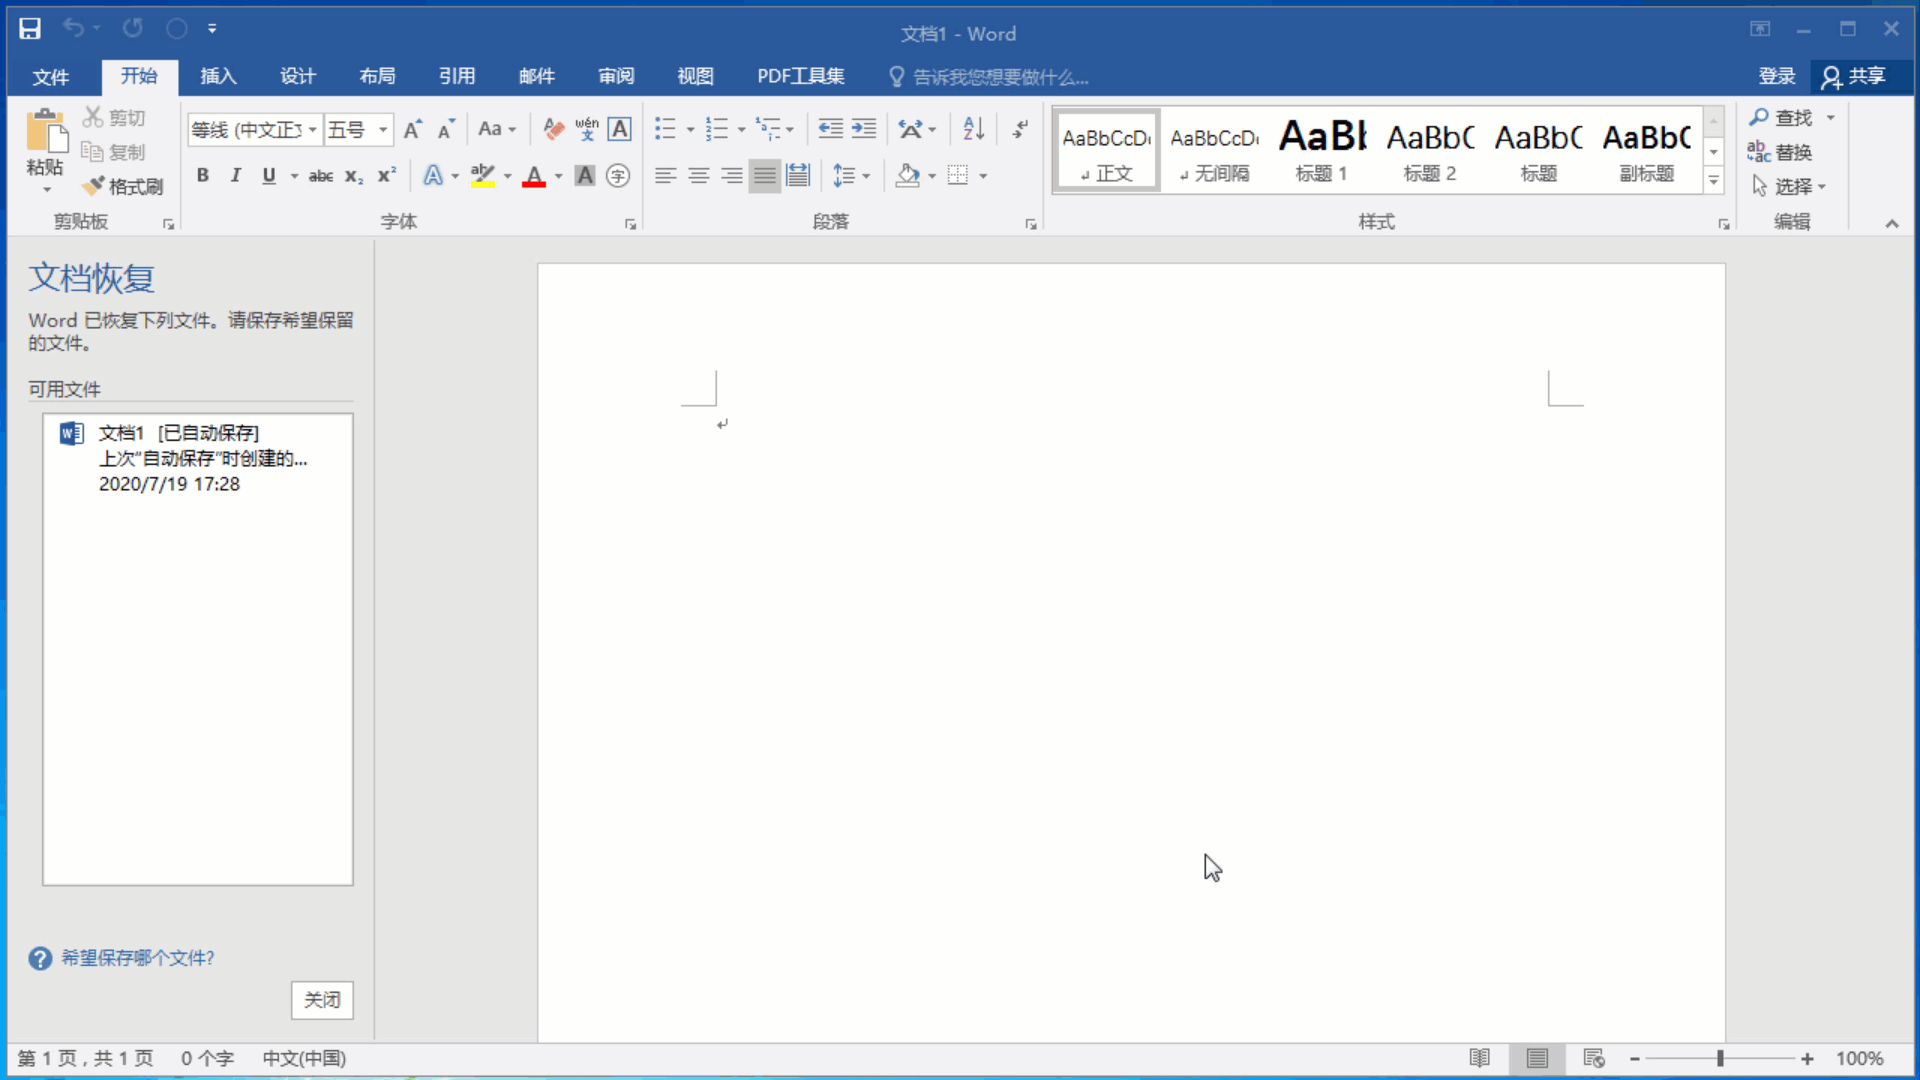Clear all formatting with eraser icon
1920x1080 pixels.
coord(554,129)
